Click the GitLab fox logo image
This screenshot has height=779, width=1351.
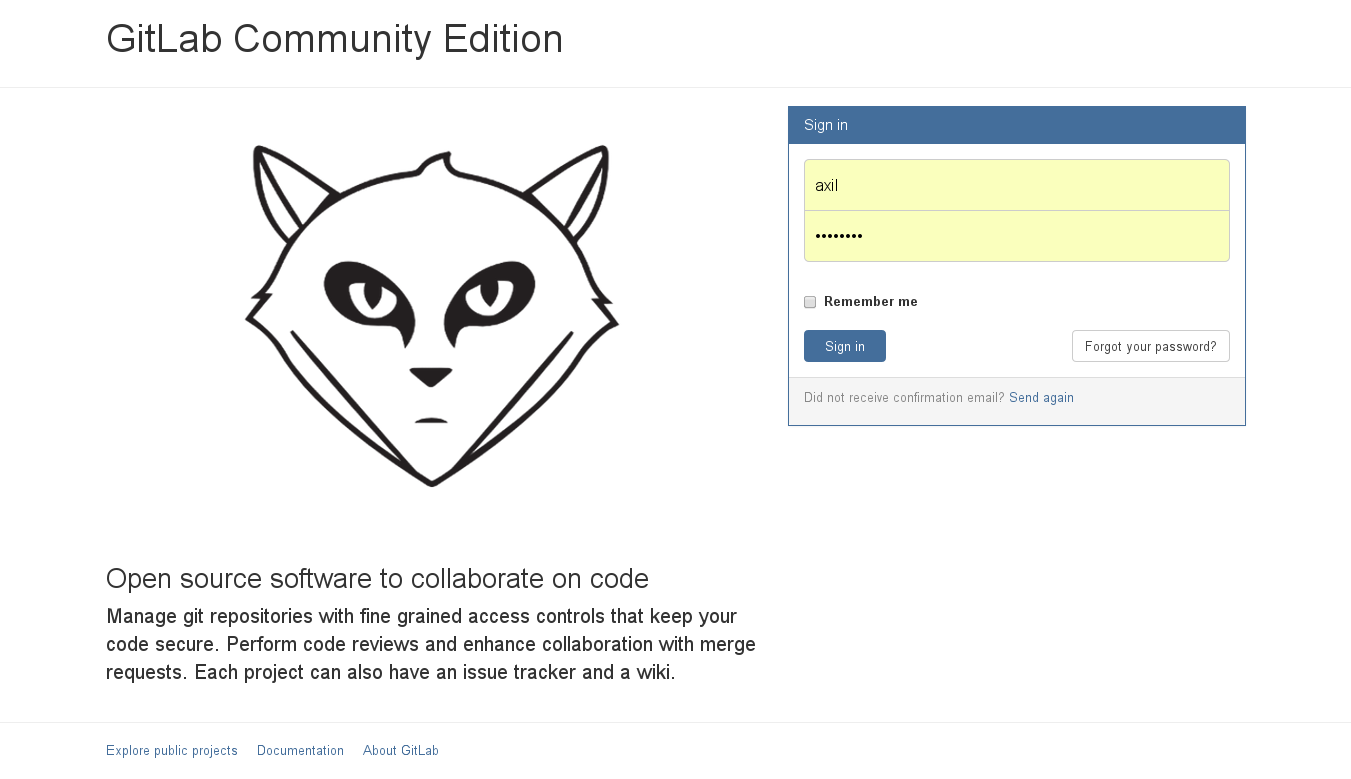(431, 316)
